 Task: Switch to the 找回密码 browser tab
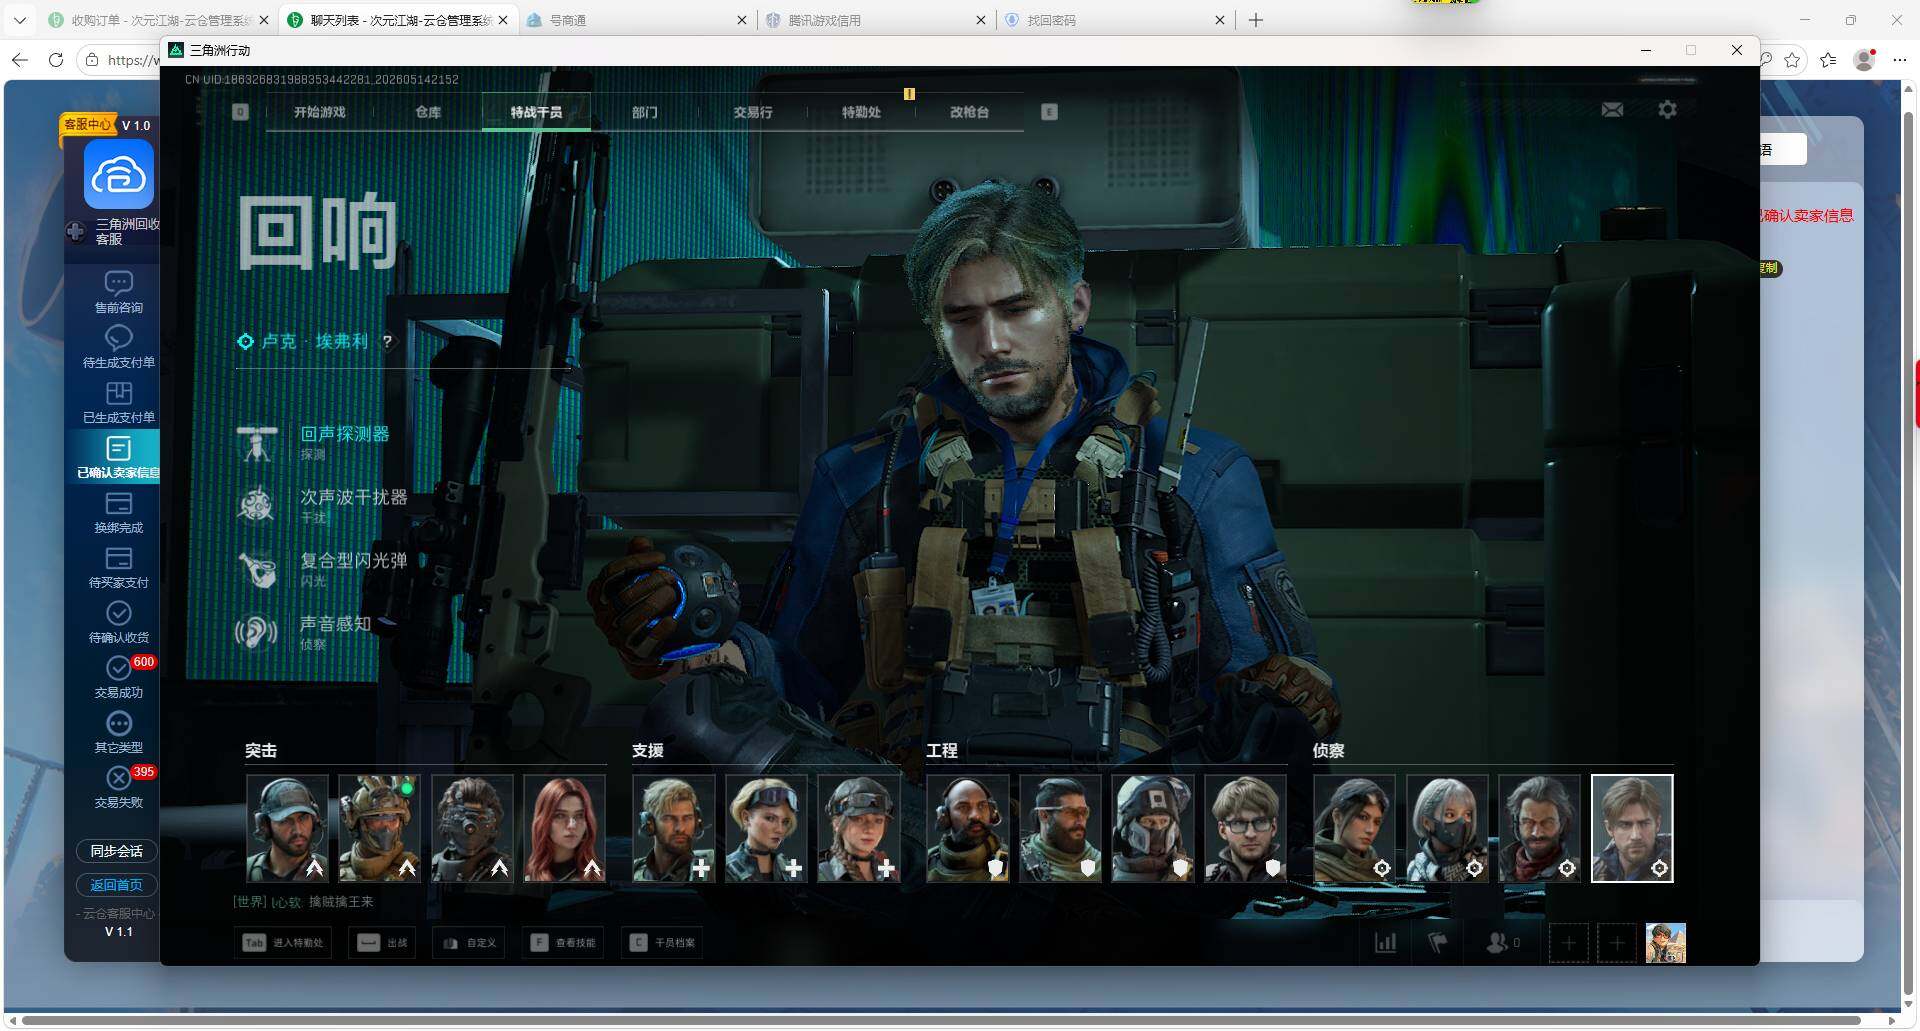(x=1114, y=20)
